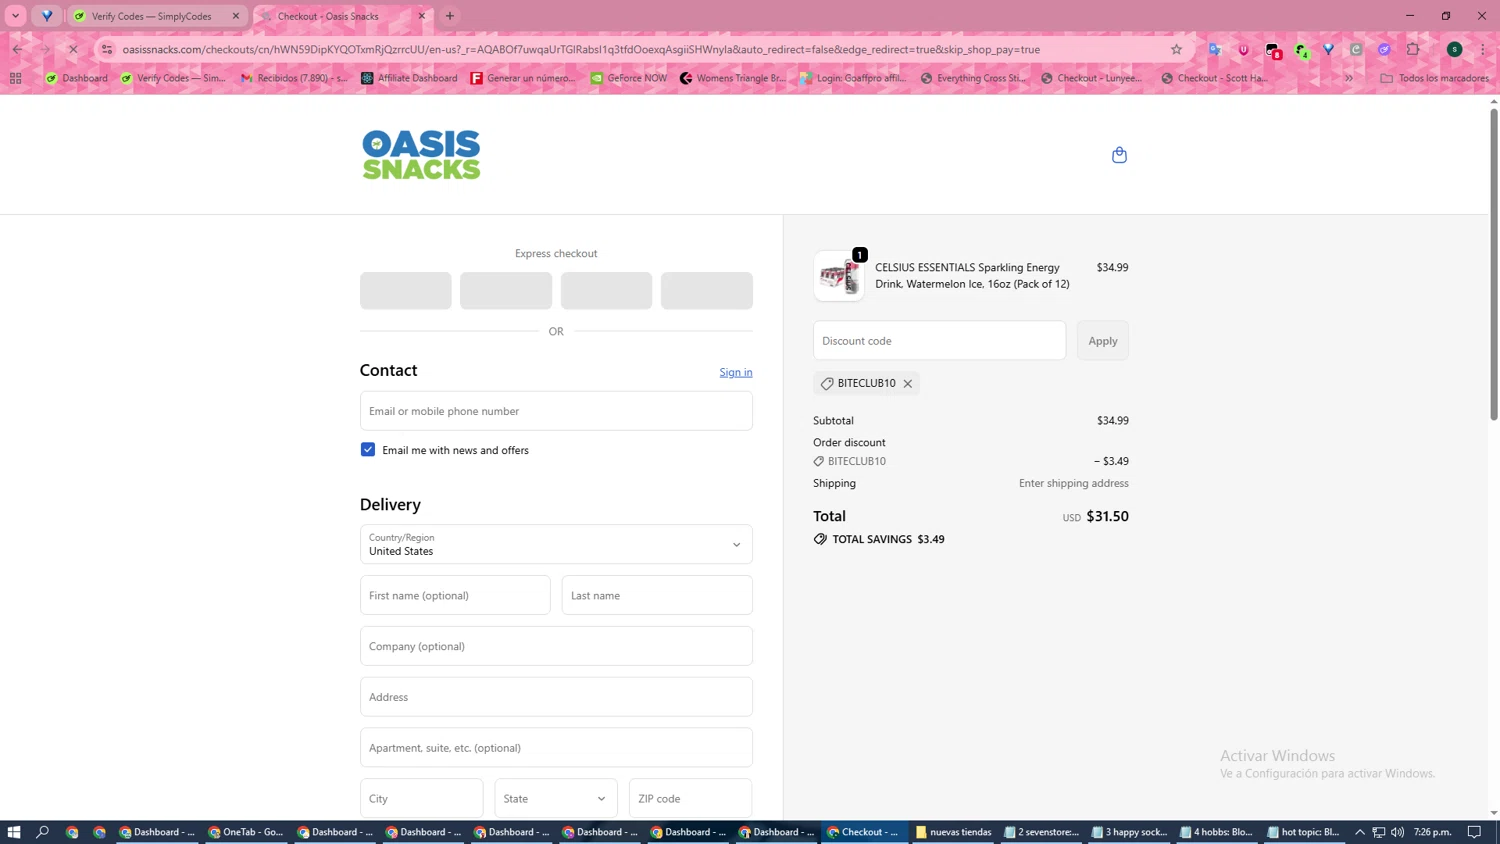
Task: Open the Checkout - Scott Ha bookmark
Action: (1214, 78)
